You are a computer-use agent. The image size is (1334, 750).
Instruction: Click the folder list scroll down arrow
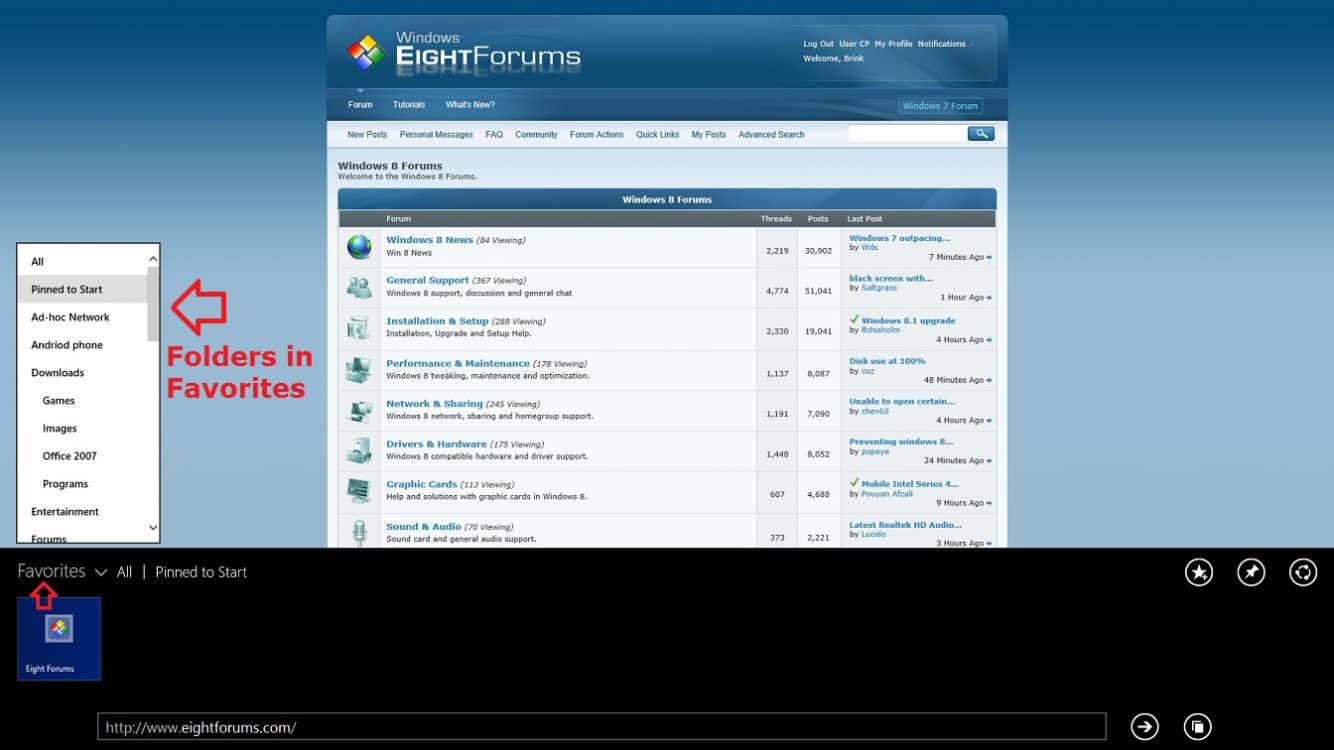click(x=153, y=527)
